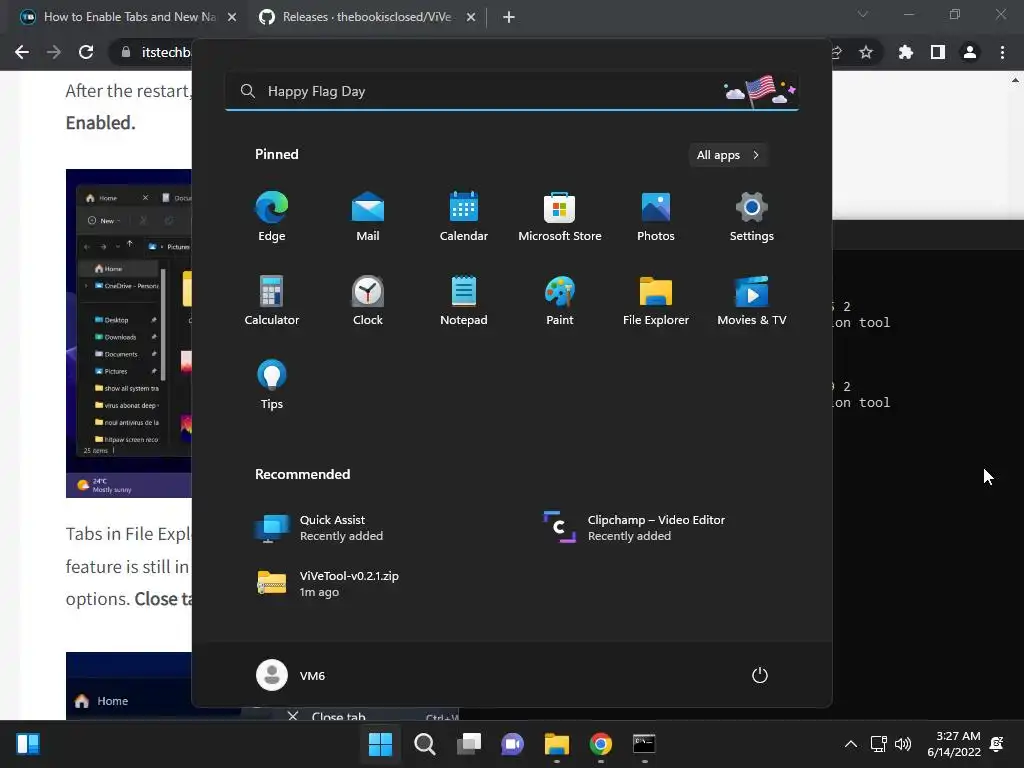The height and width of the screenshot is (768, 1024).
Task: Open Edge from the pinned apps
Action: pos(272,216)
